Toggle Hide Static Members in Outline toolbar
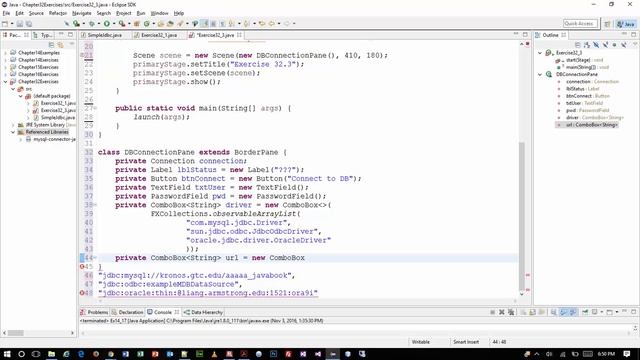Image resolution: width=640 pixels, height=360 pixels. click(x=605, y=44)
